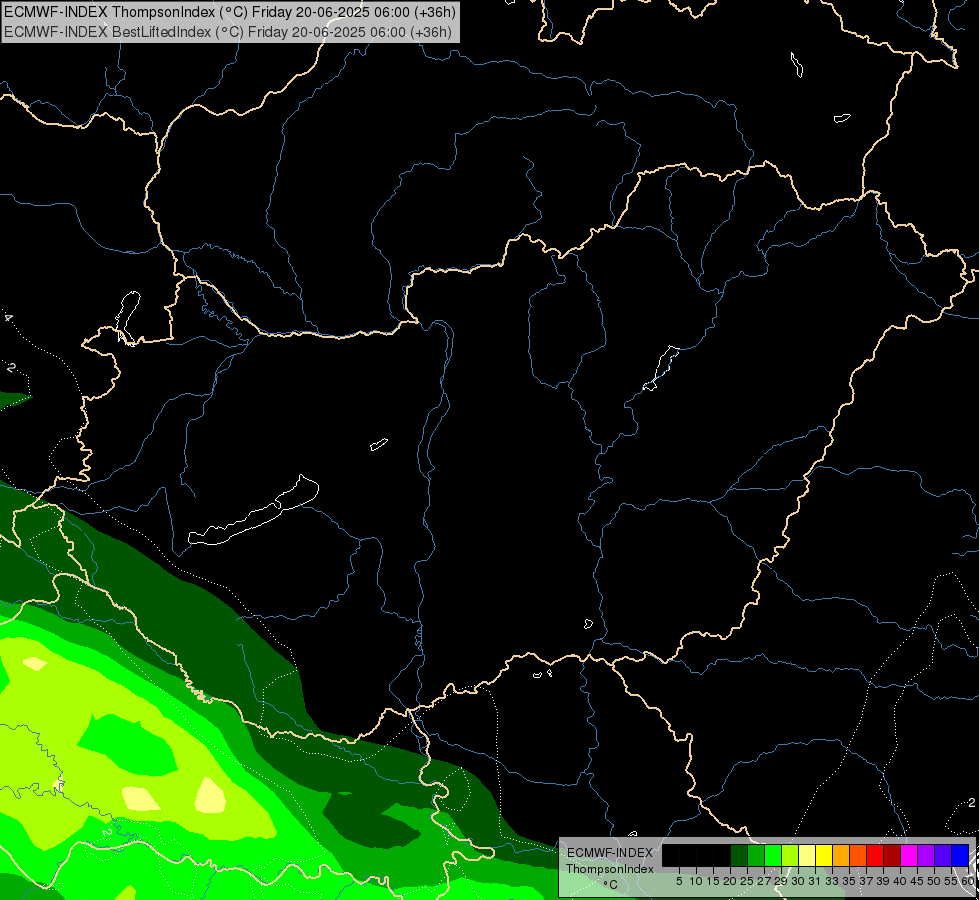Pick the orange 33–35 legend swatch
The width and height of the screenshot is (979, 900).
pyautogui.click(x=841, y=855)
